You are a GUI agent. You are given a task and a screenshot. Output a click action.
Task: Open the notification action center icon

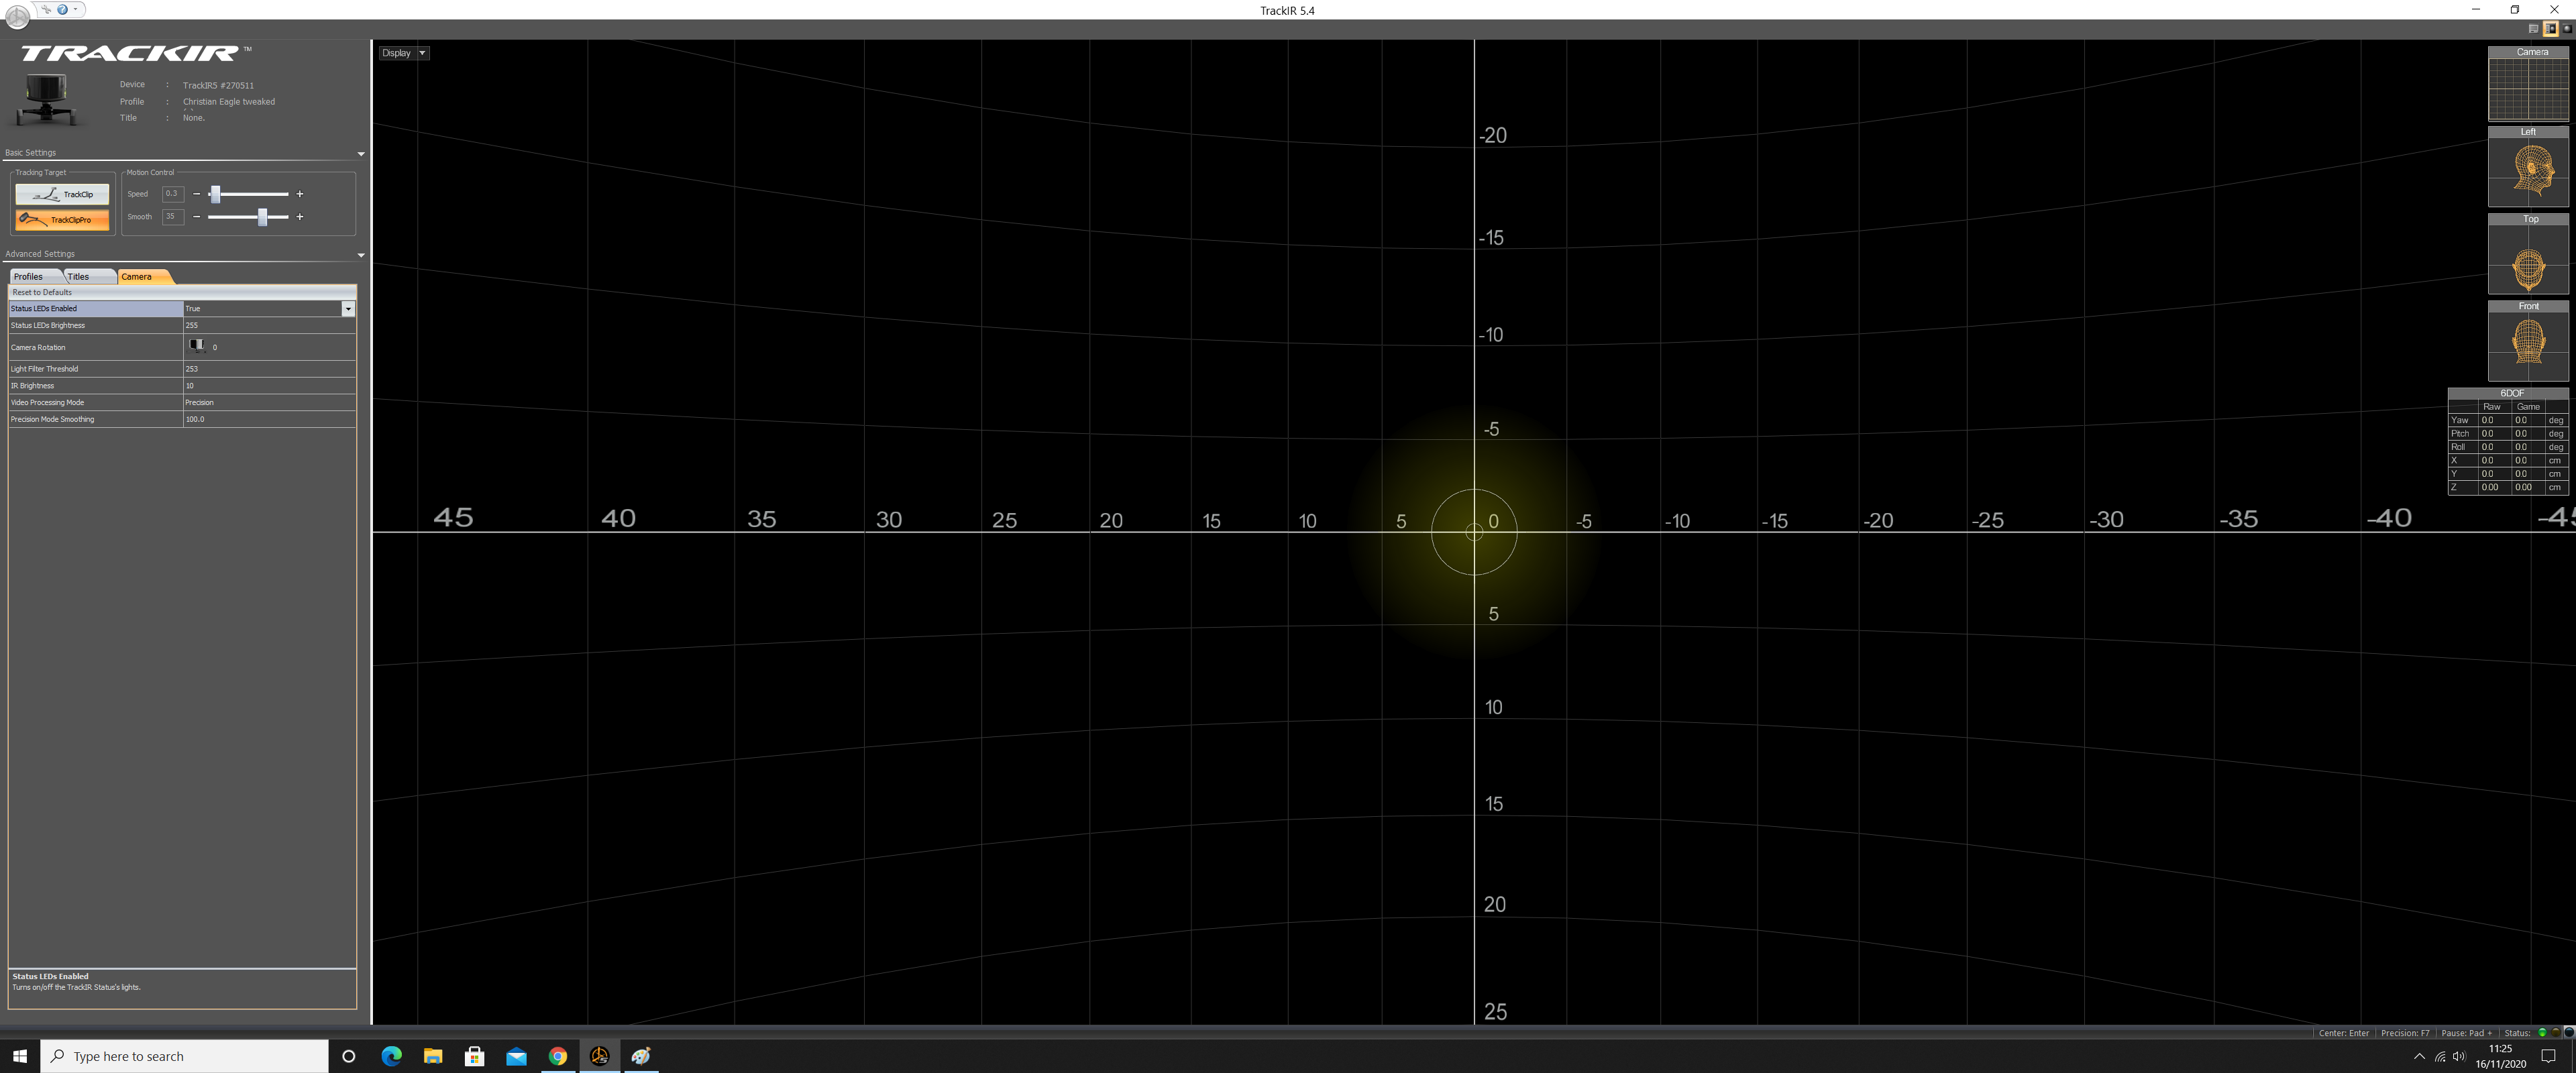pos(2548,1056)
